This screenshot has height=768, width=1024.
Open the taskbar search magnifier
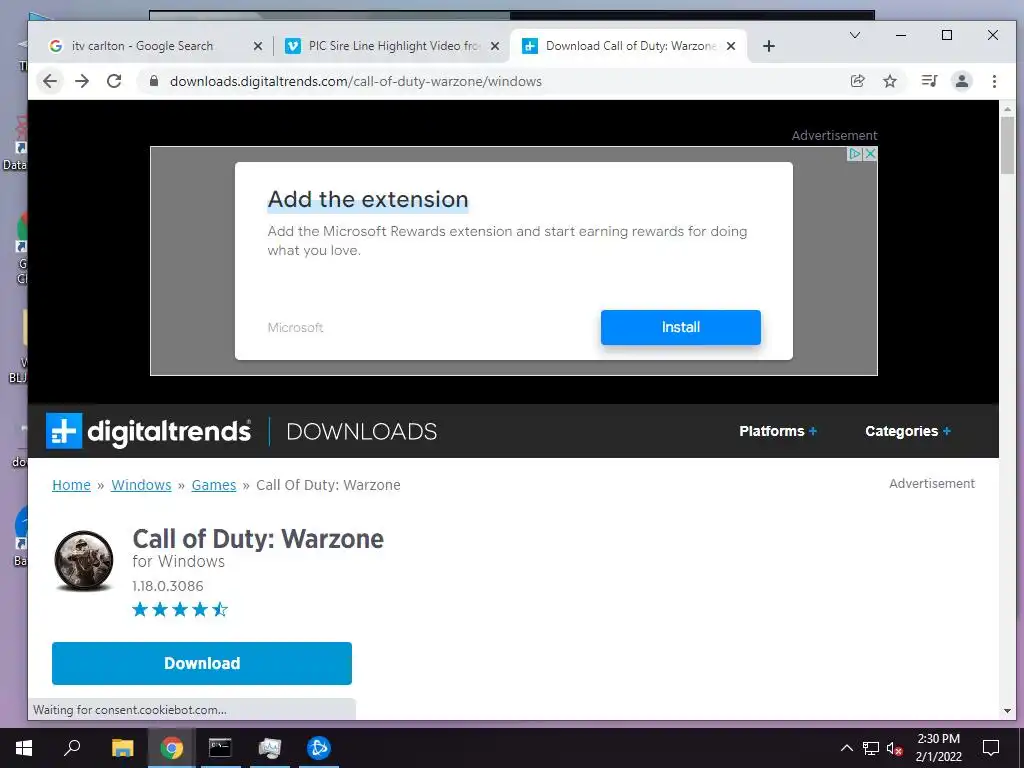72,748
